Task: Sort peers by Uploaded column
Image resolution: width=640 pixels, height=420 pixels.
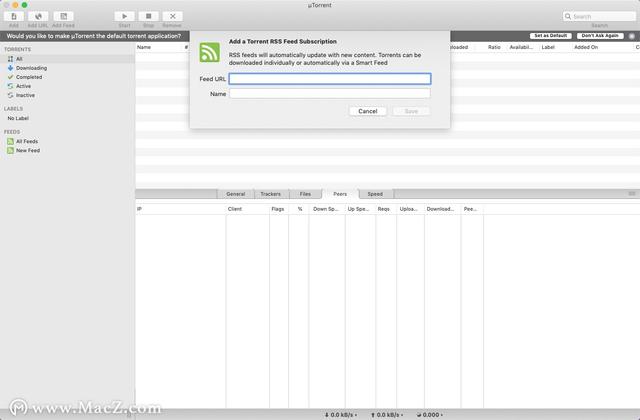Action: pyautogui.click(x=410, y=209)
